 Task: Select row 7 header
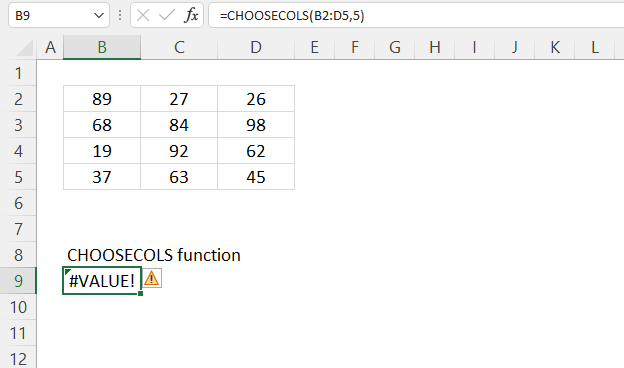point(18,229)
